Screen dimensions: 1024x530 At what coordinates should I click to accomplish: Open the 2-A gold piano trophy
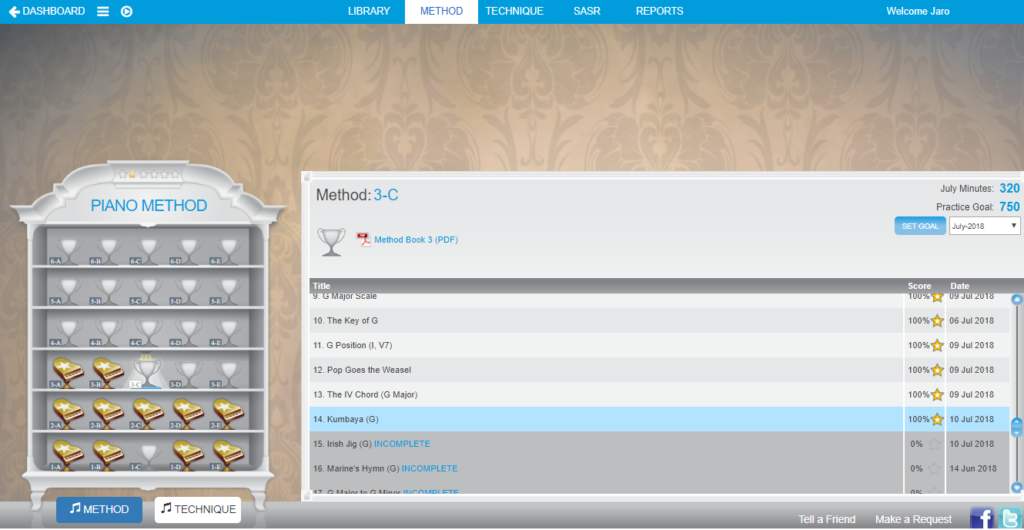tap(69, 413)
